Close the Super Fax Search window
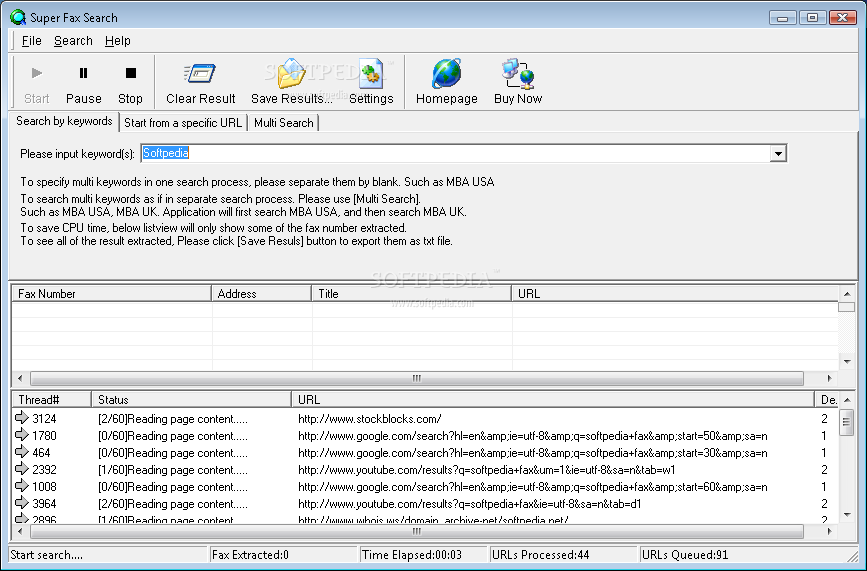 click(x=843, y=18)
